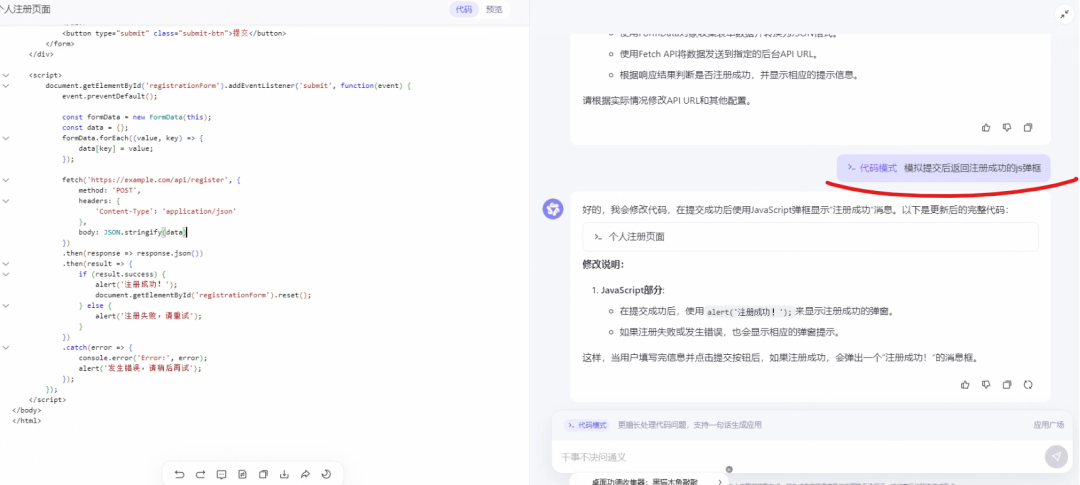1080x485 pixels.
Task: Fold the if (result.success) block
Action: 6,274
